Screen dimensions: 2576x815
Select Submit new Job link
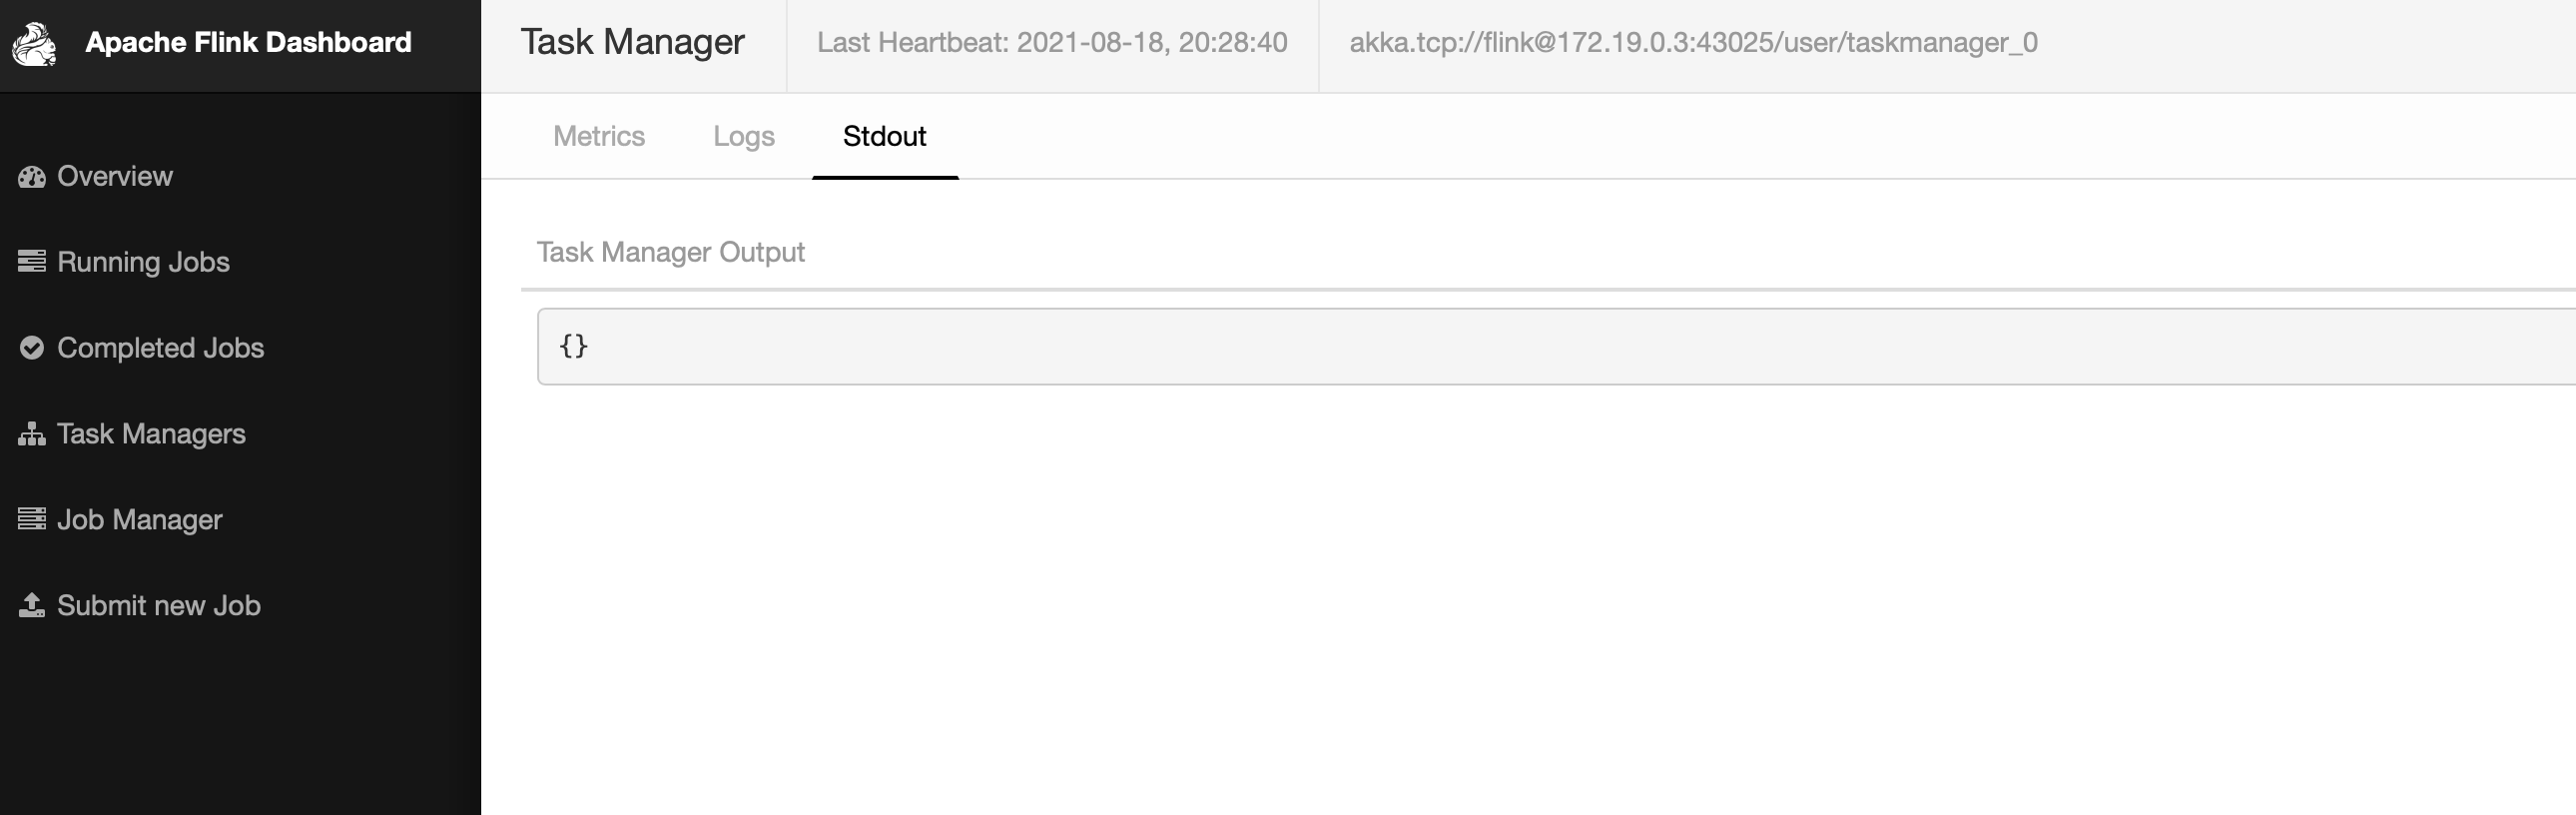click(x=158, y=606)
